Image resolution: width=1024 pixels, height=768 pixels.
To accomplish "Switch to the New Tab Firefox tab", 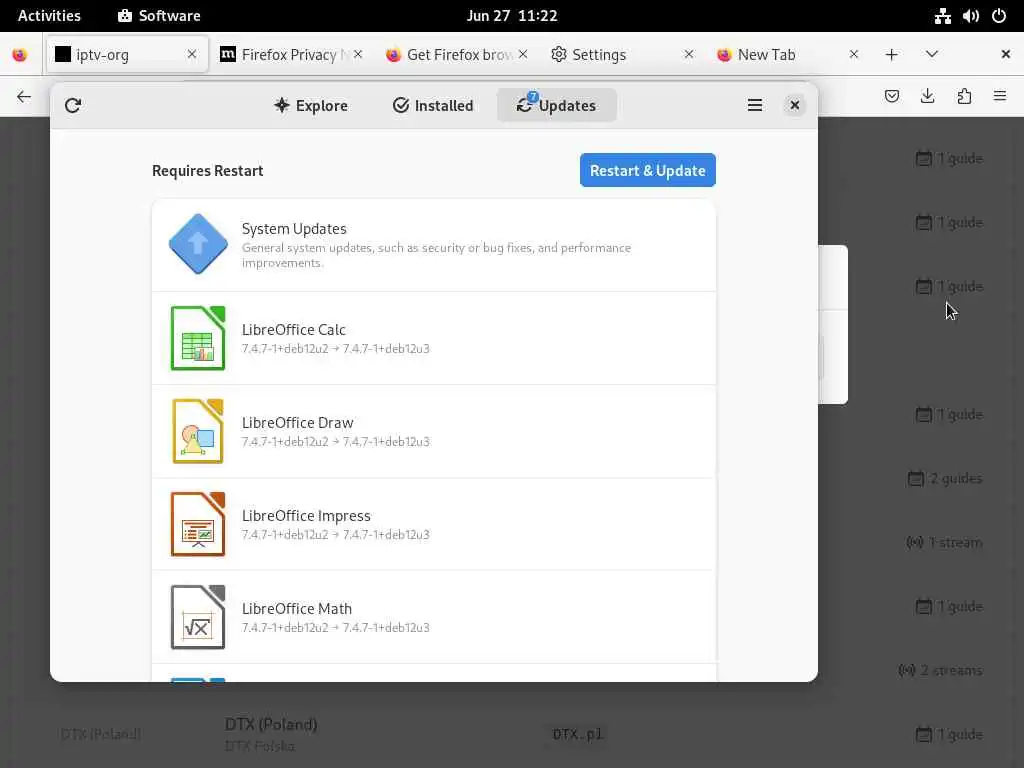I will click(786, 55).
